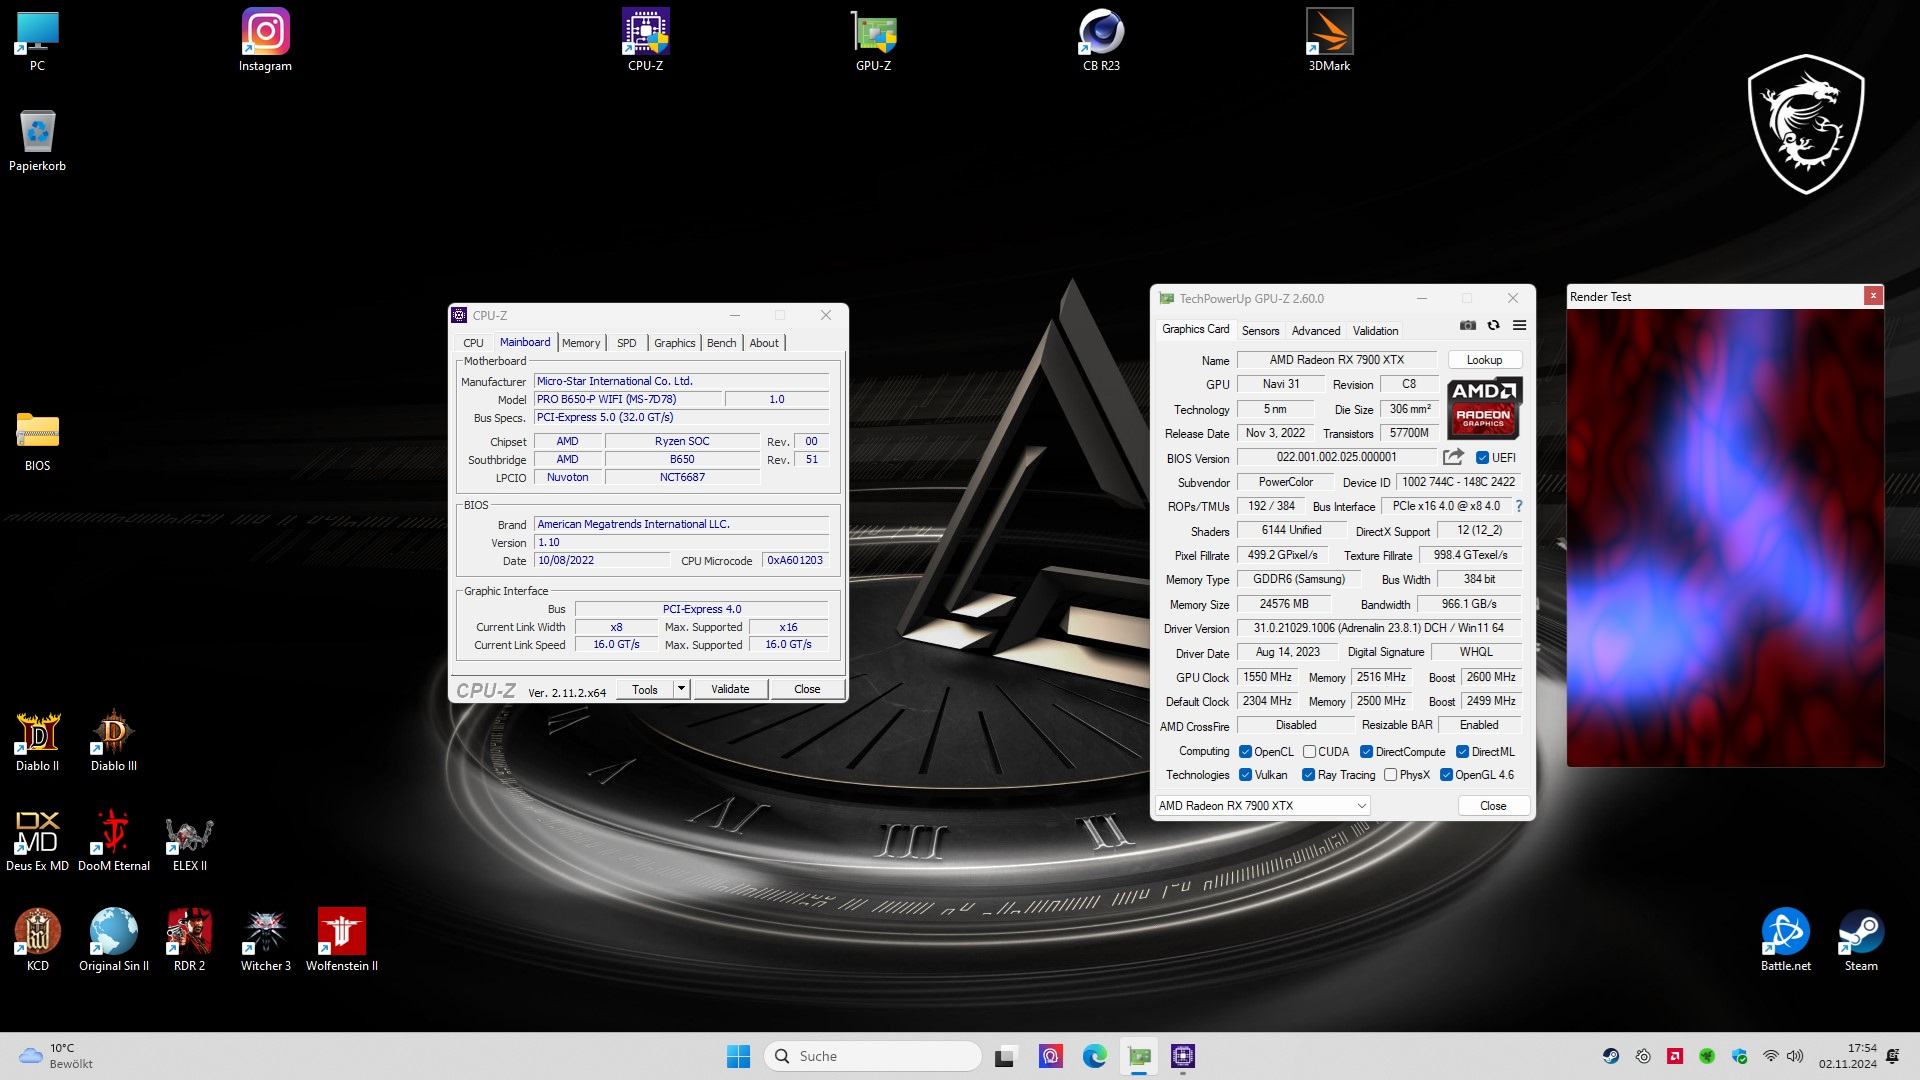The width and height of the screenshot is (1920, 1080).
Task: Toggle the UEFI checkbox
Action: tap(1483, 458)
